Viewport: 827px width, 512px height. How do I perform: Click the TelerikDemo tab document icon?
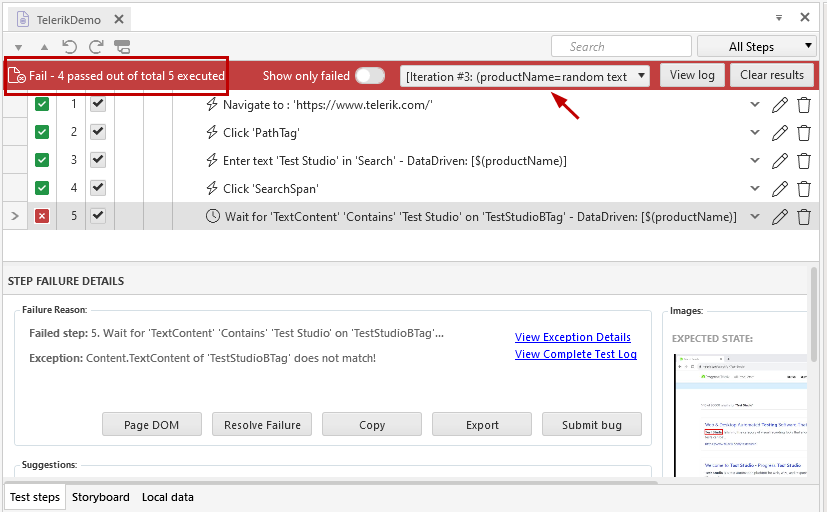coord(23,20)
